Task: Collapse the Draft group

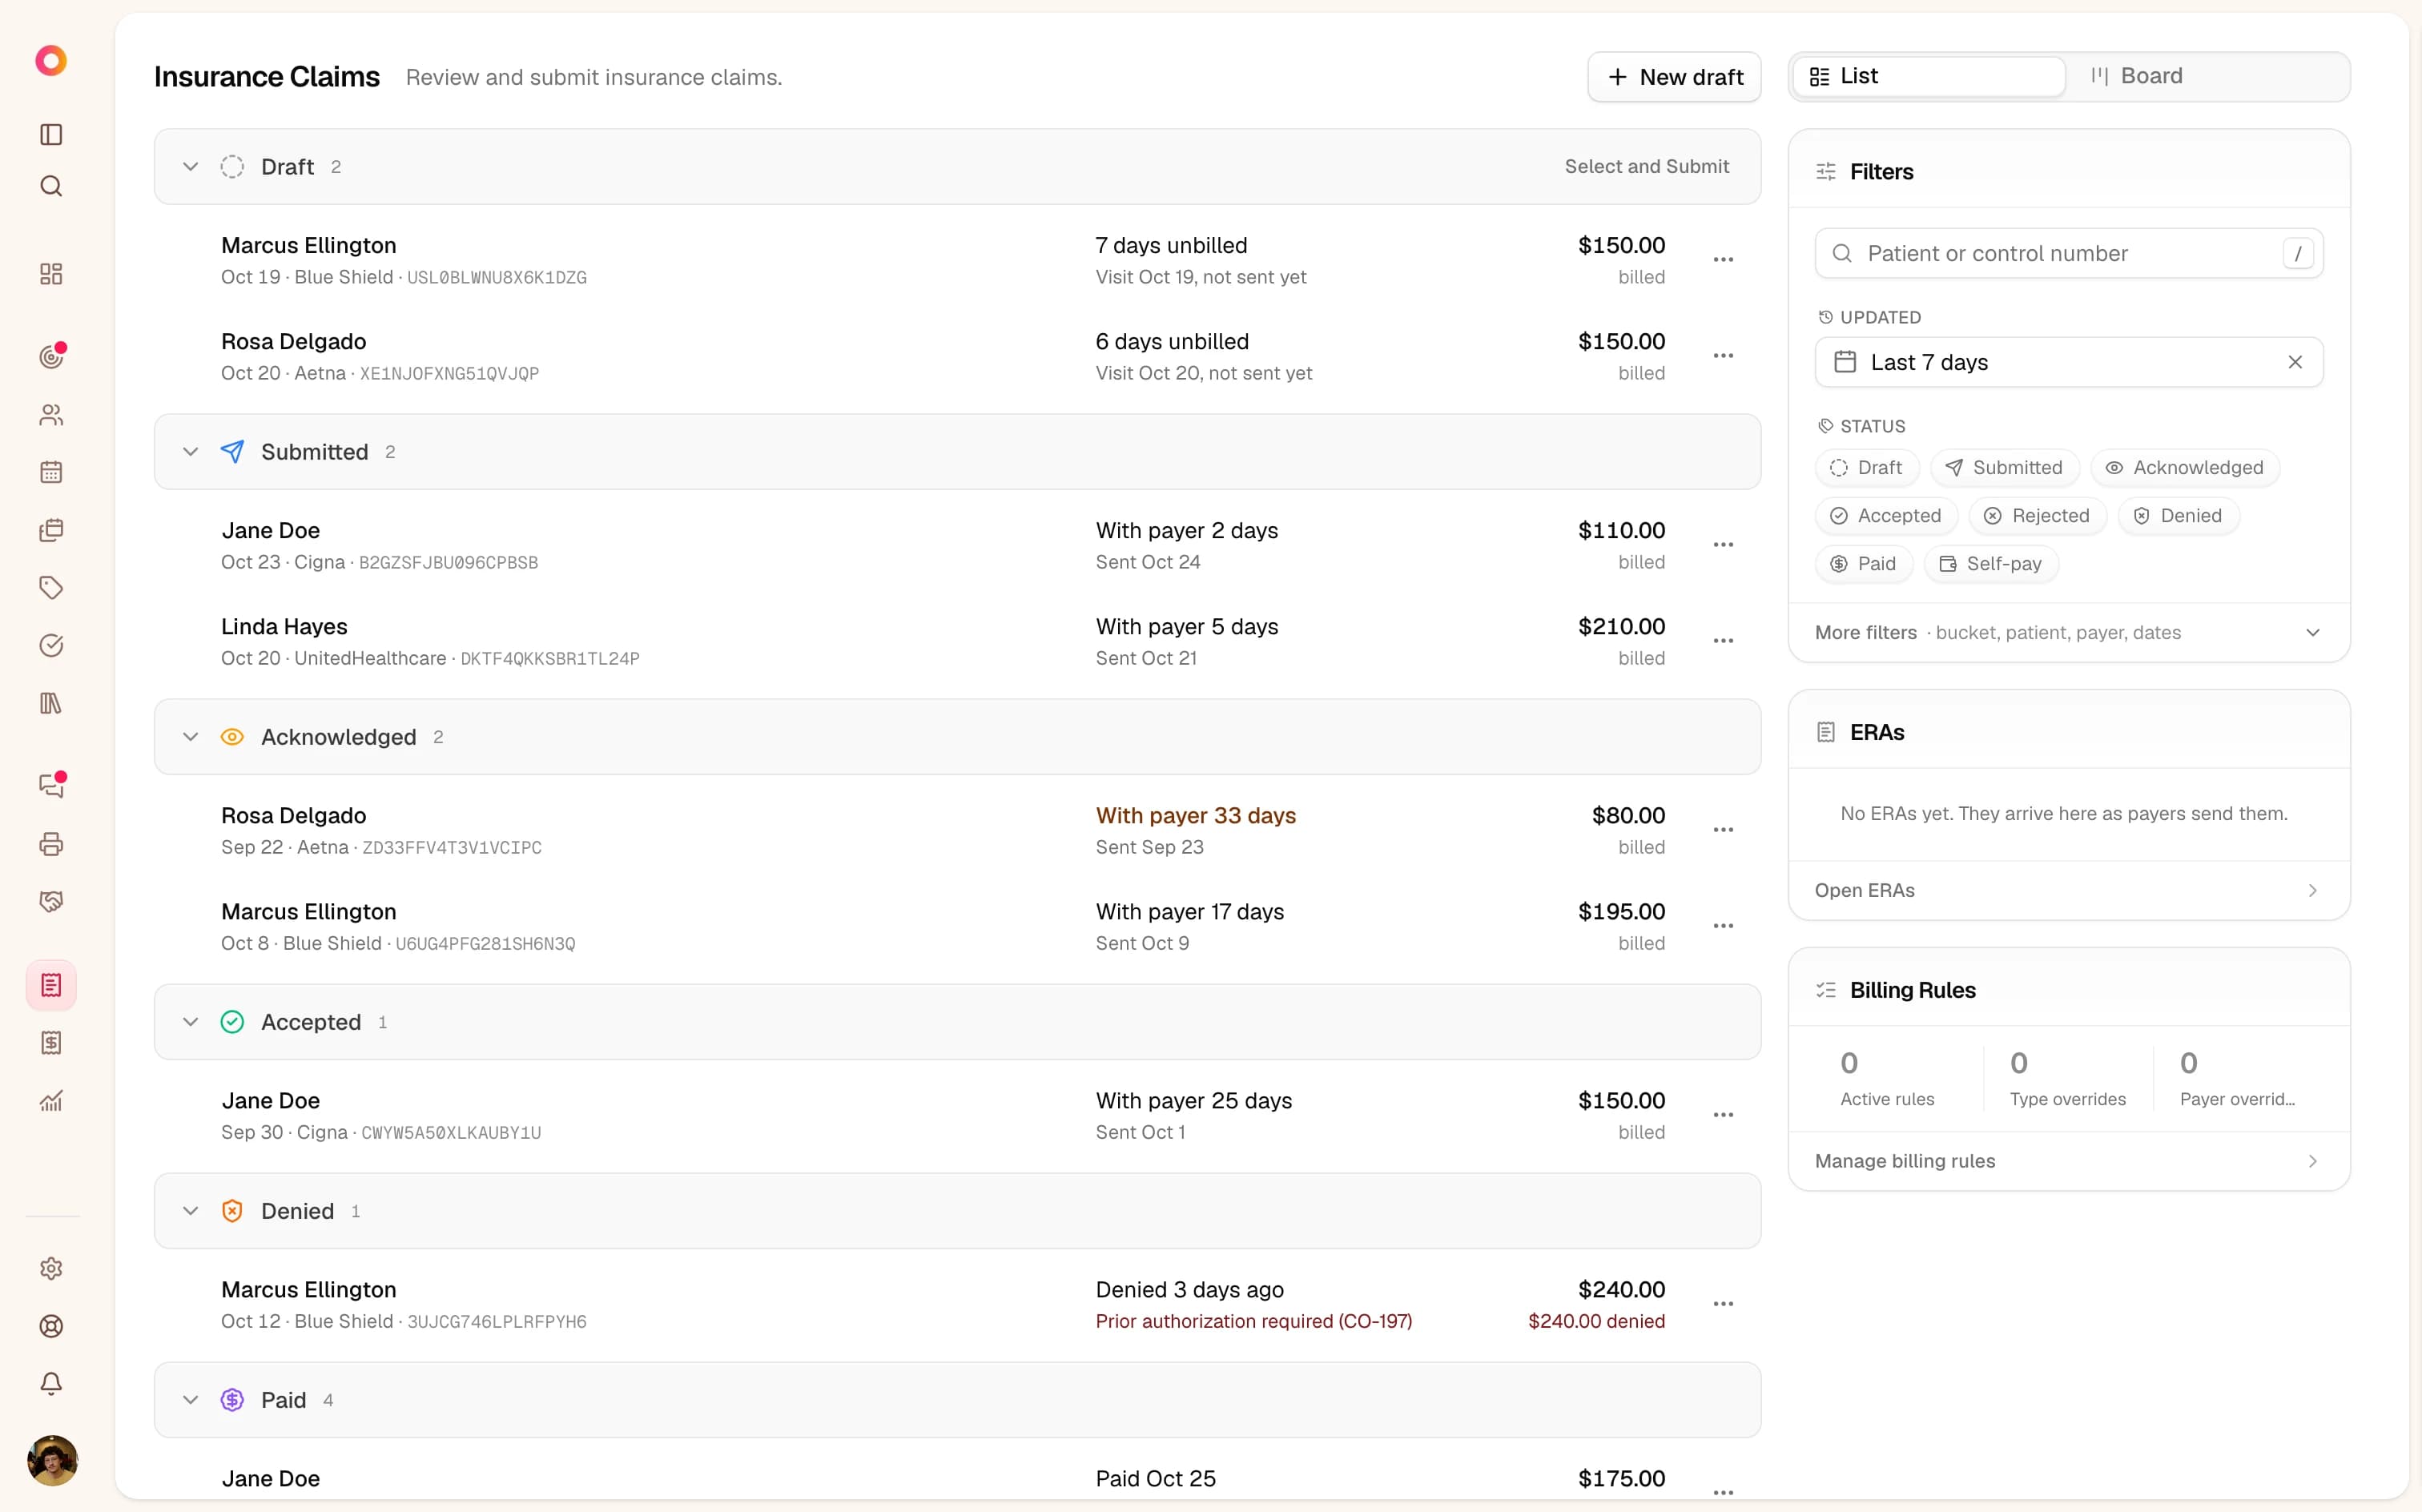Action: coord(190,167)
